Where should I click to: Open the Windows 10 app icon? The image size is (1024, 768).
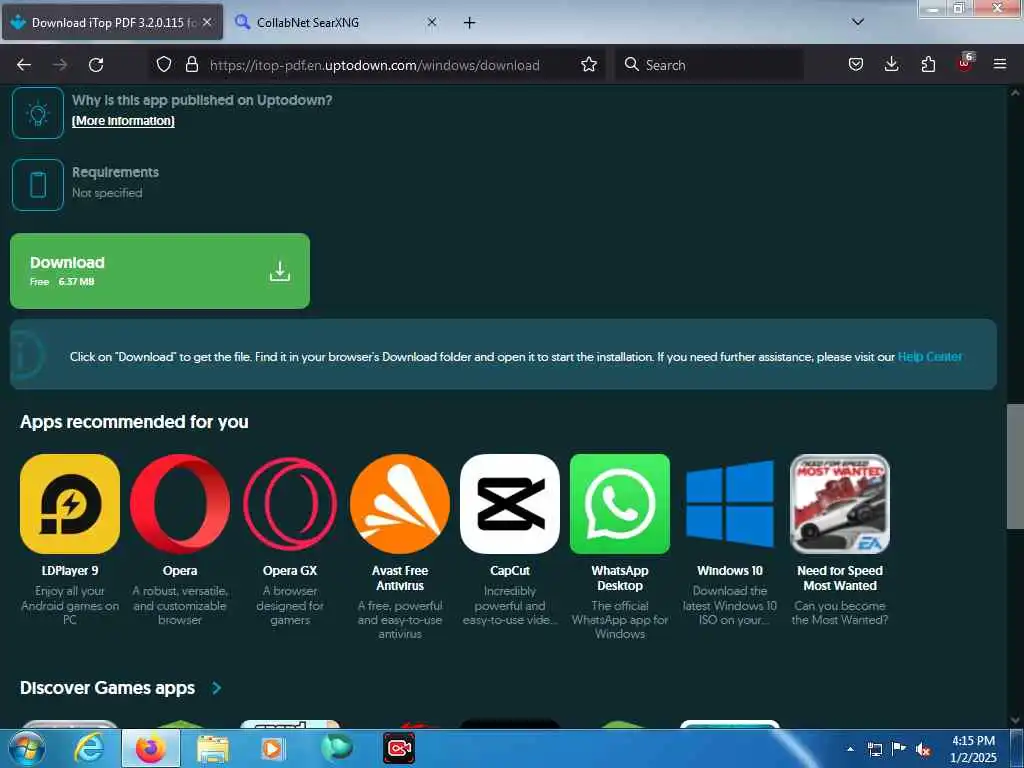click(730, 504)
